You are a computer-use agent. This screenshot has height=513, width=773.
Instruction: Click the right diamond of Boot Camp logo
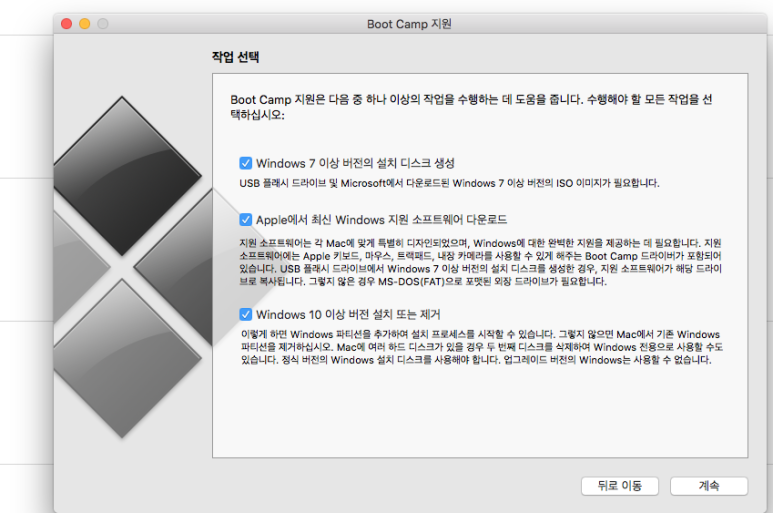click(x=175, y=267)
